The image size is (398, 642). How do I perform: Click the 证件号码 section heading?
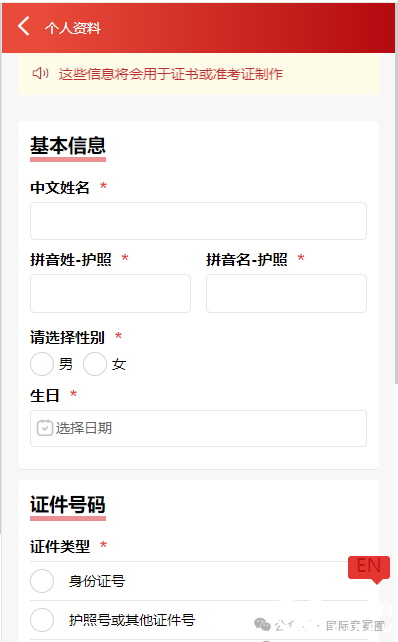click(68, 504)
